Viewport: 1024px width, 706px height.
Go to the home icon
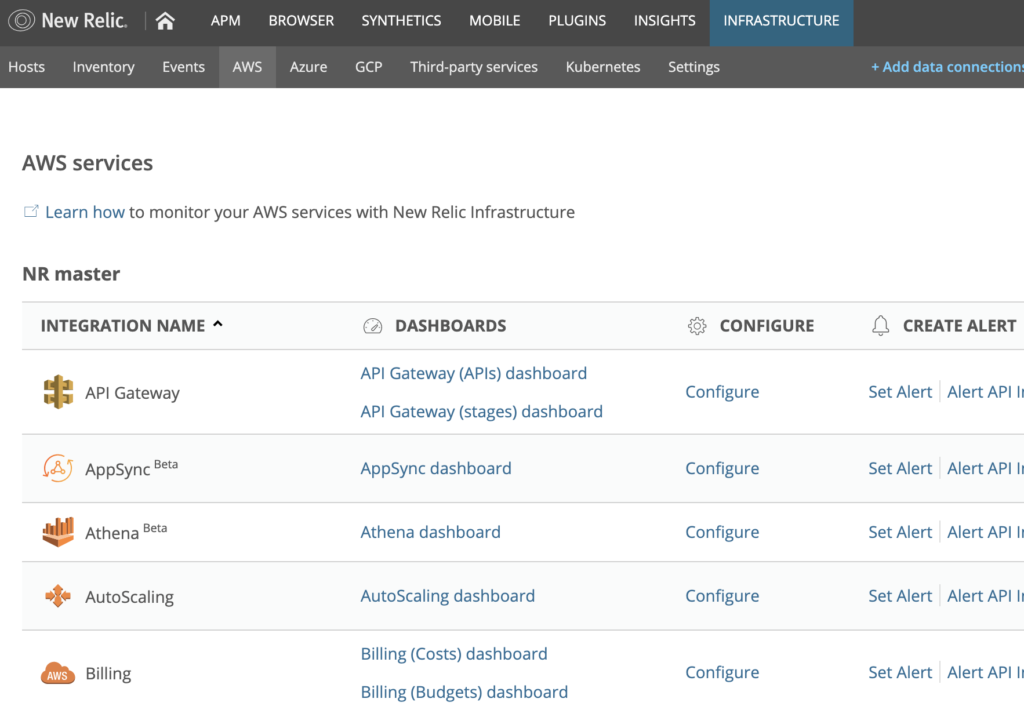tap(165, 21)
